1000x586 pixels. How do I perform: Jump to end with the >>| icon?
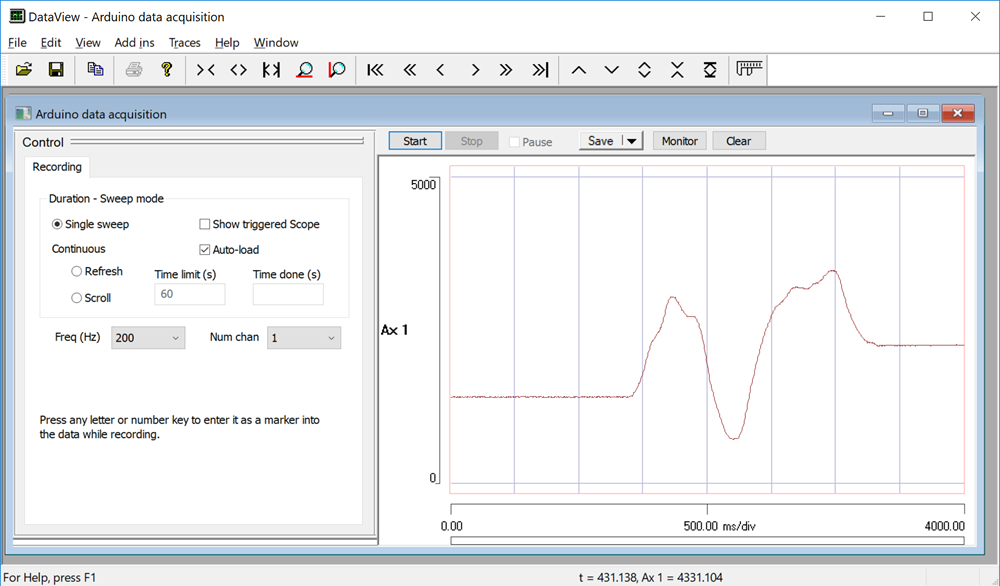[x=540, y=70]
